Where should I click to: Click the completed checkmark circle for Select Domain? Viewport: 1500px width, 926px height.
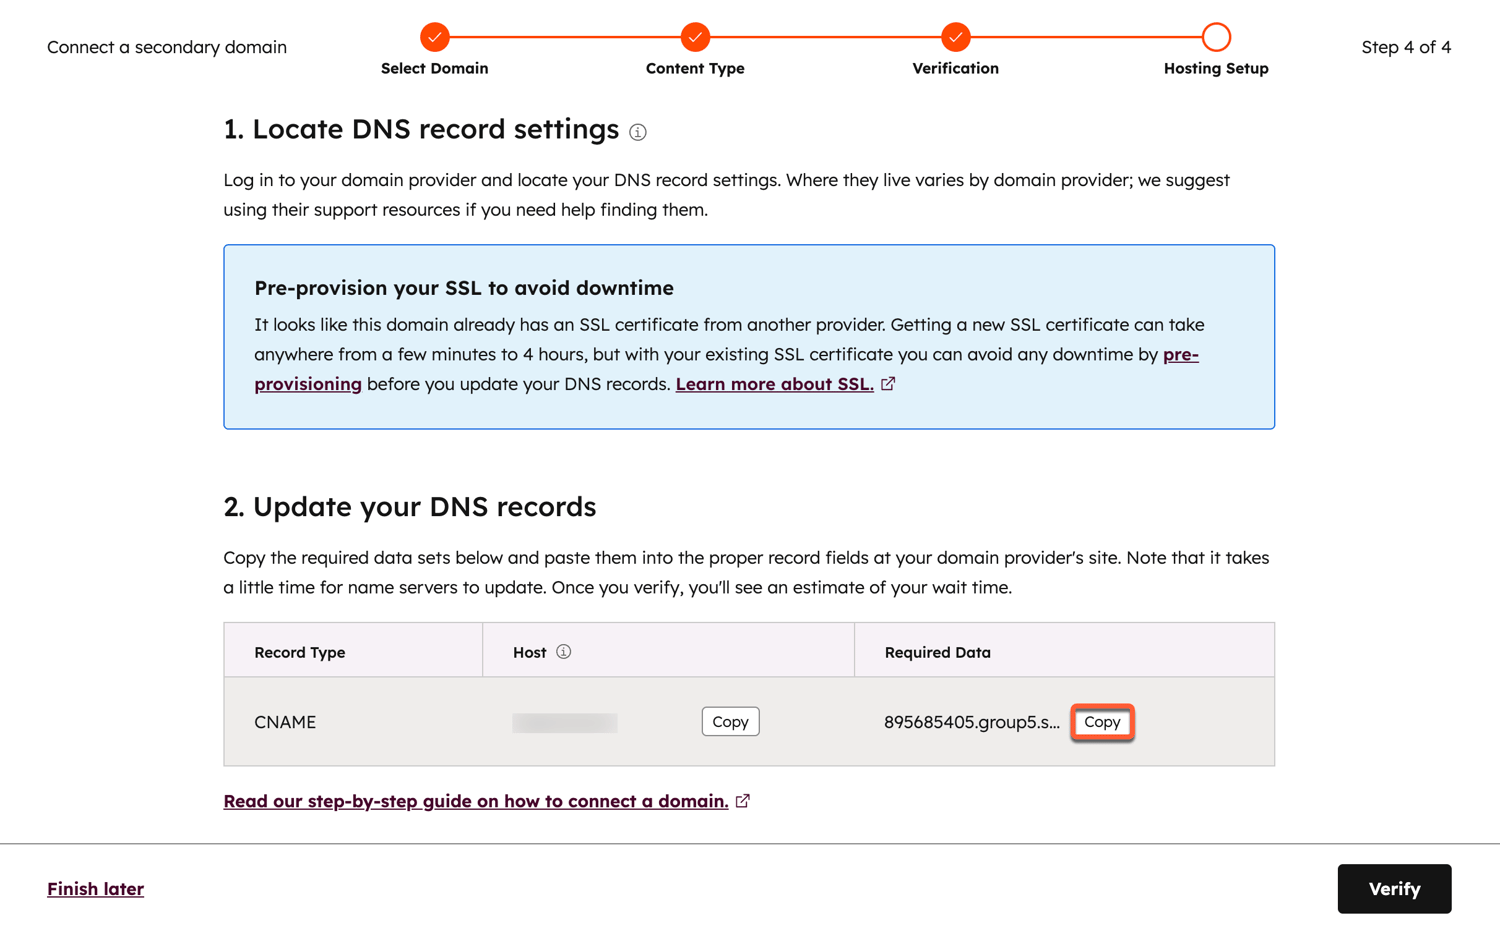(x=434, y=38)
